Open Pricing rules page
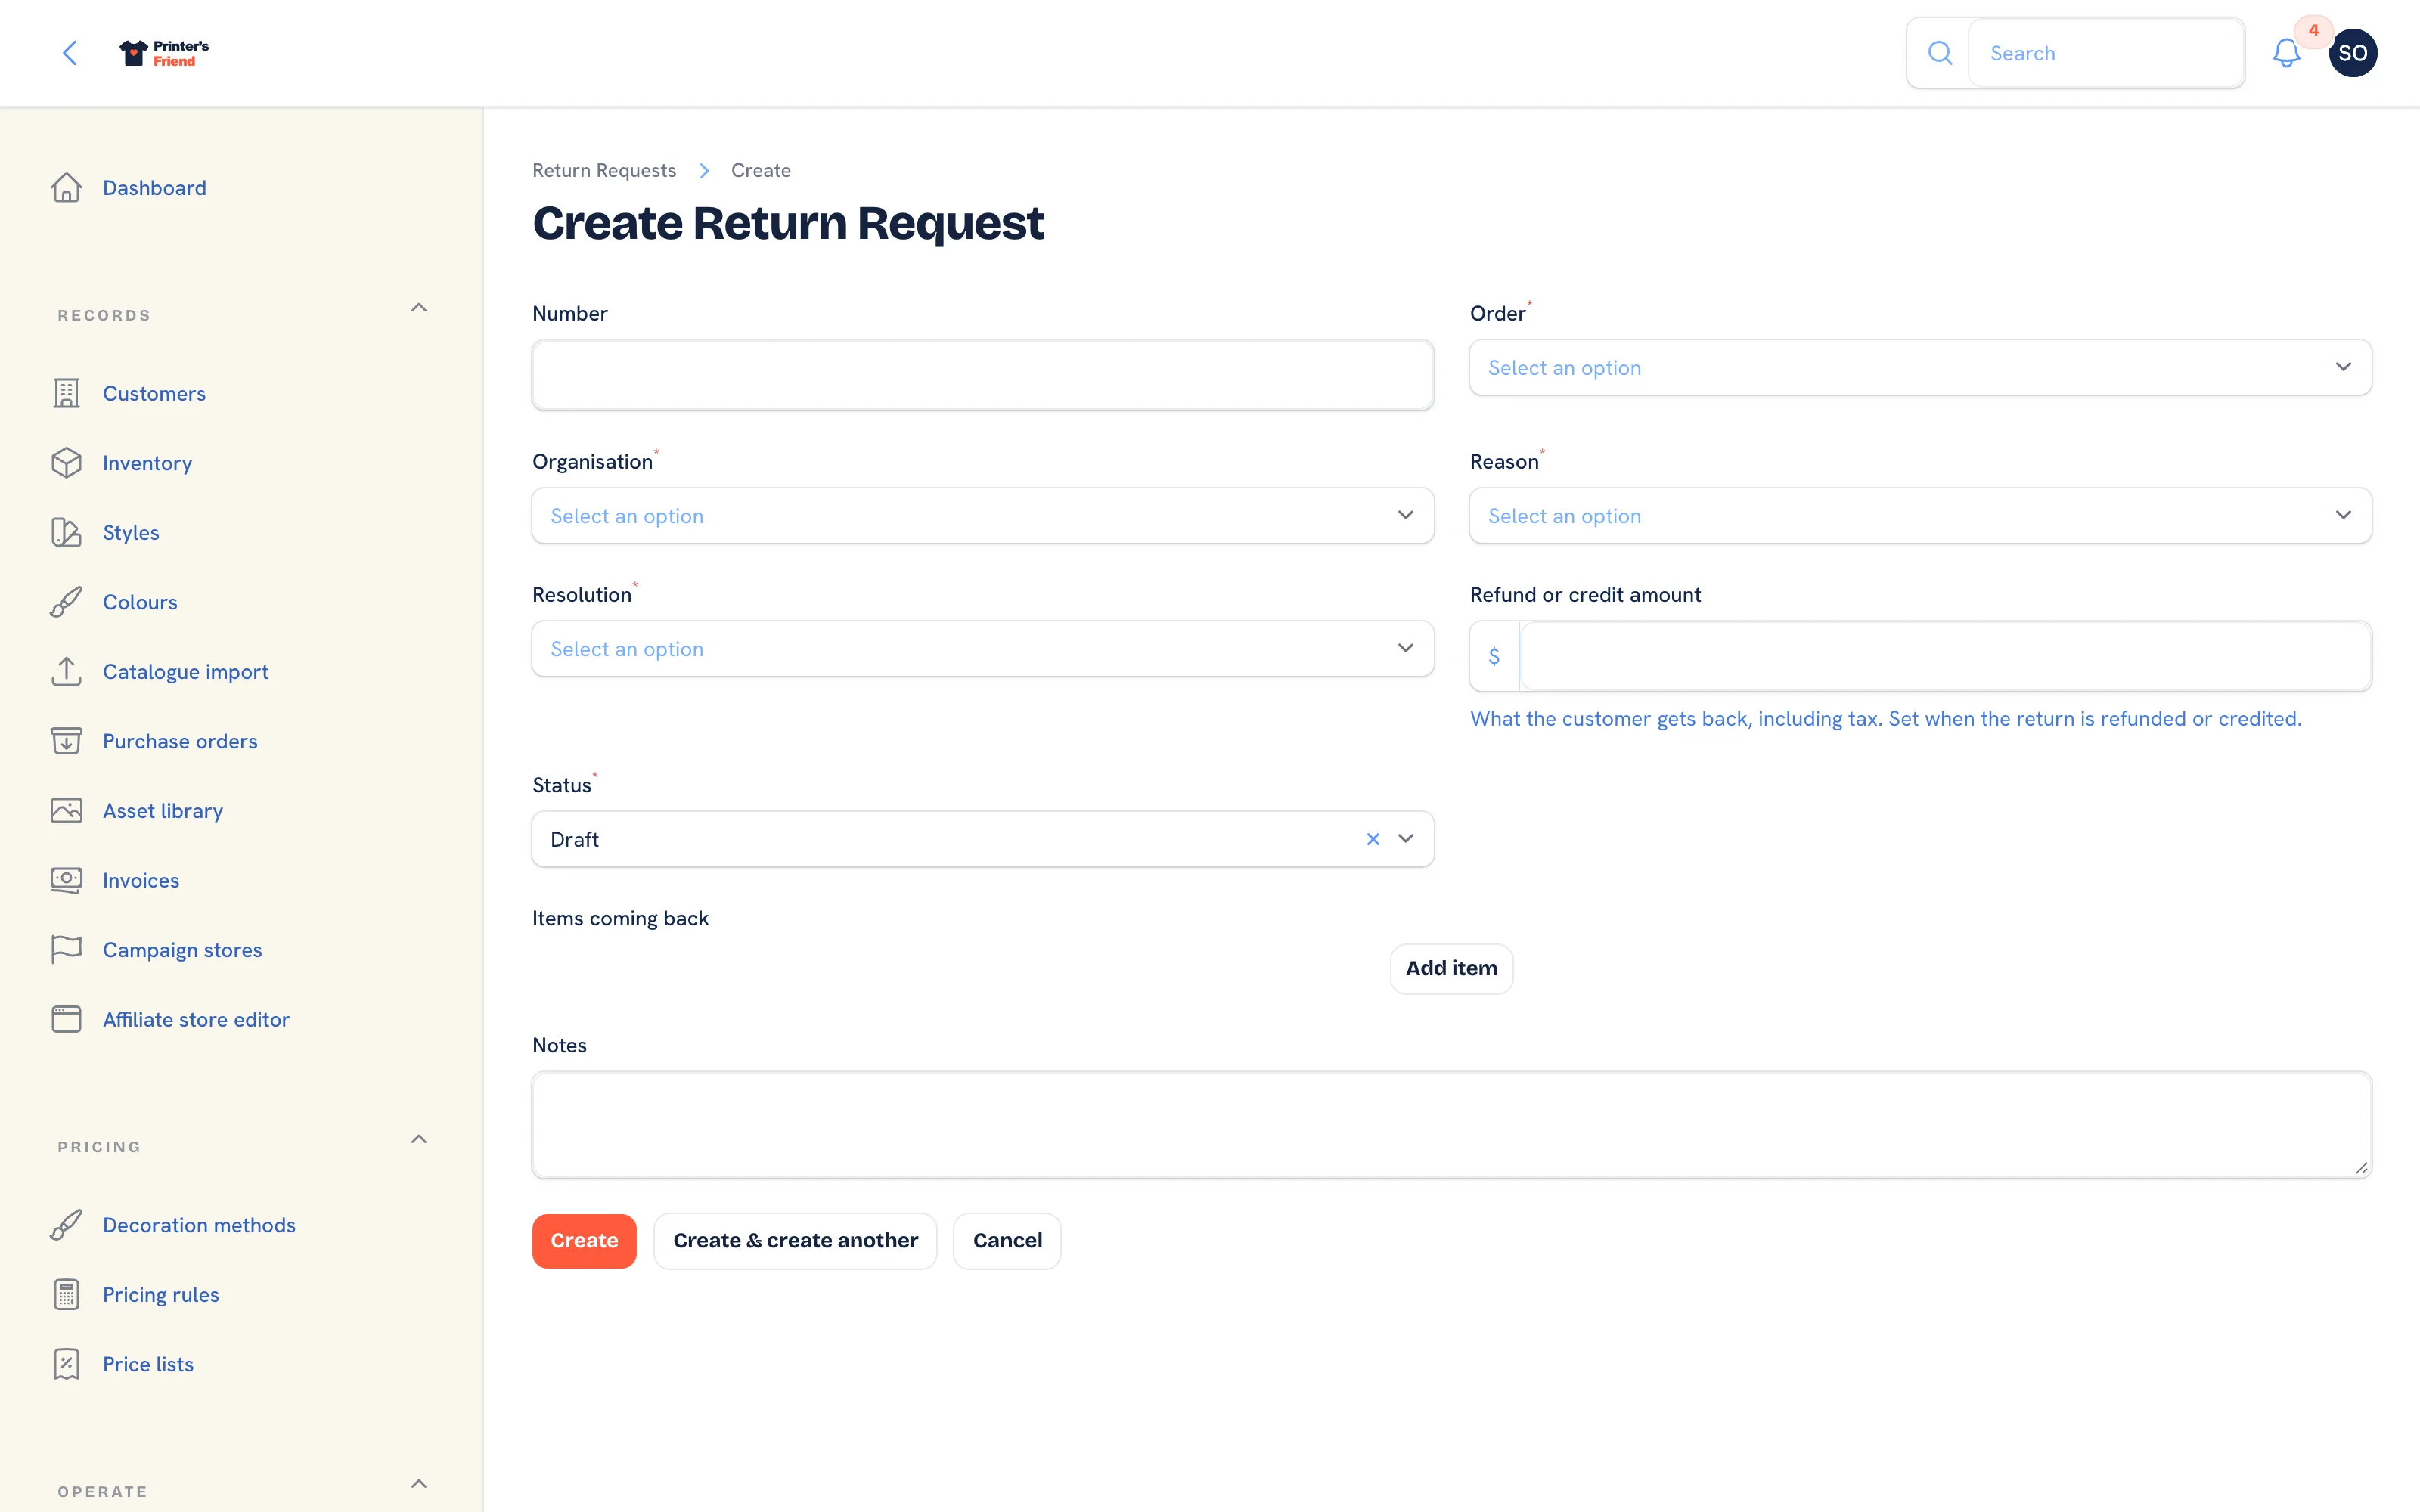 pyautogui.click(x=161, y=1294)
